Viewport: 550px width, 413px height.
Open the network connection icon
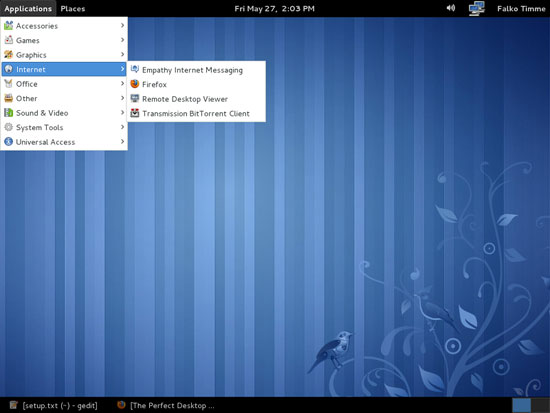point(476,8)
